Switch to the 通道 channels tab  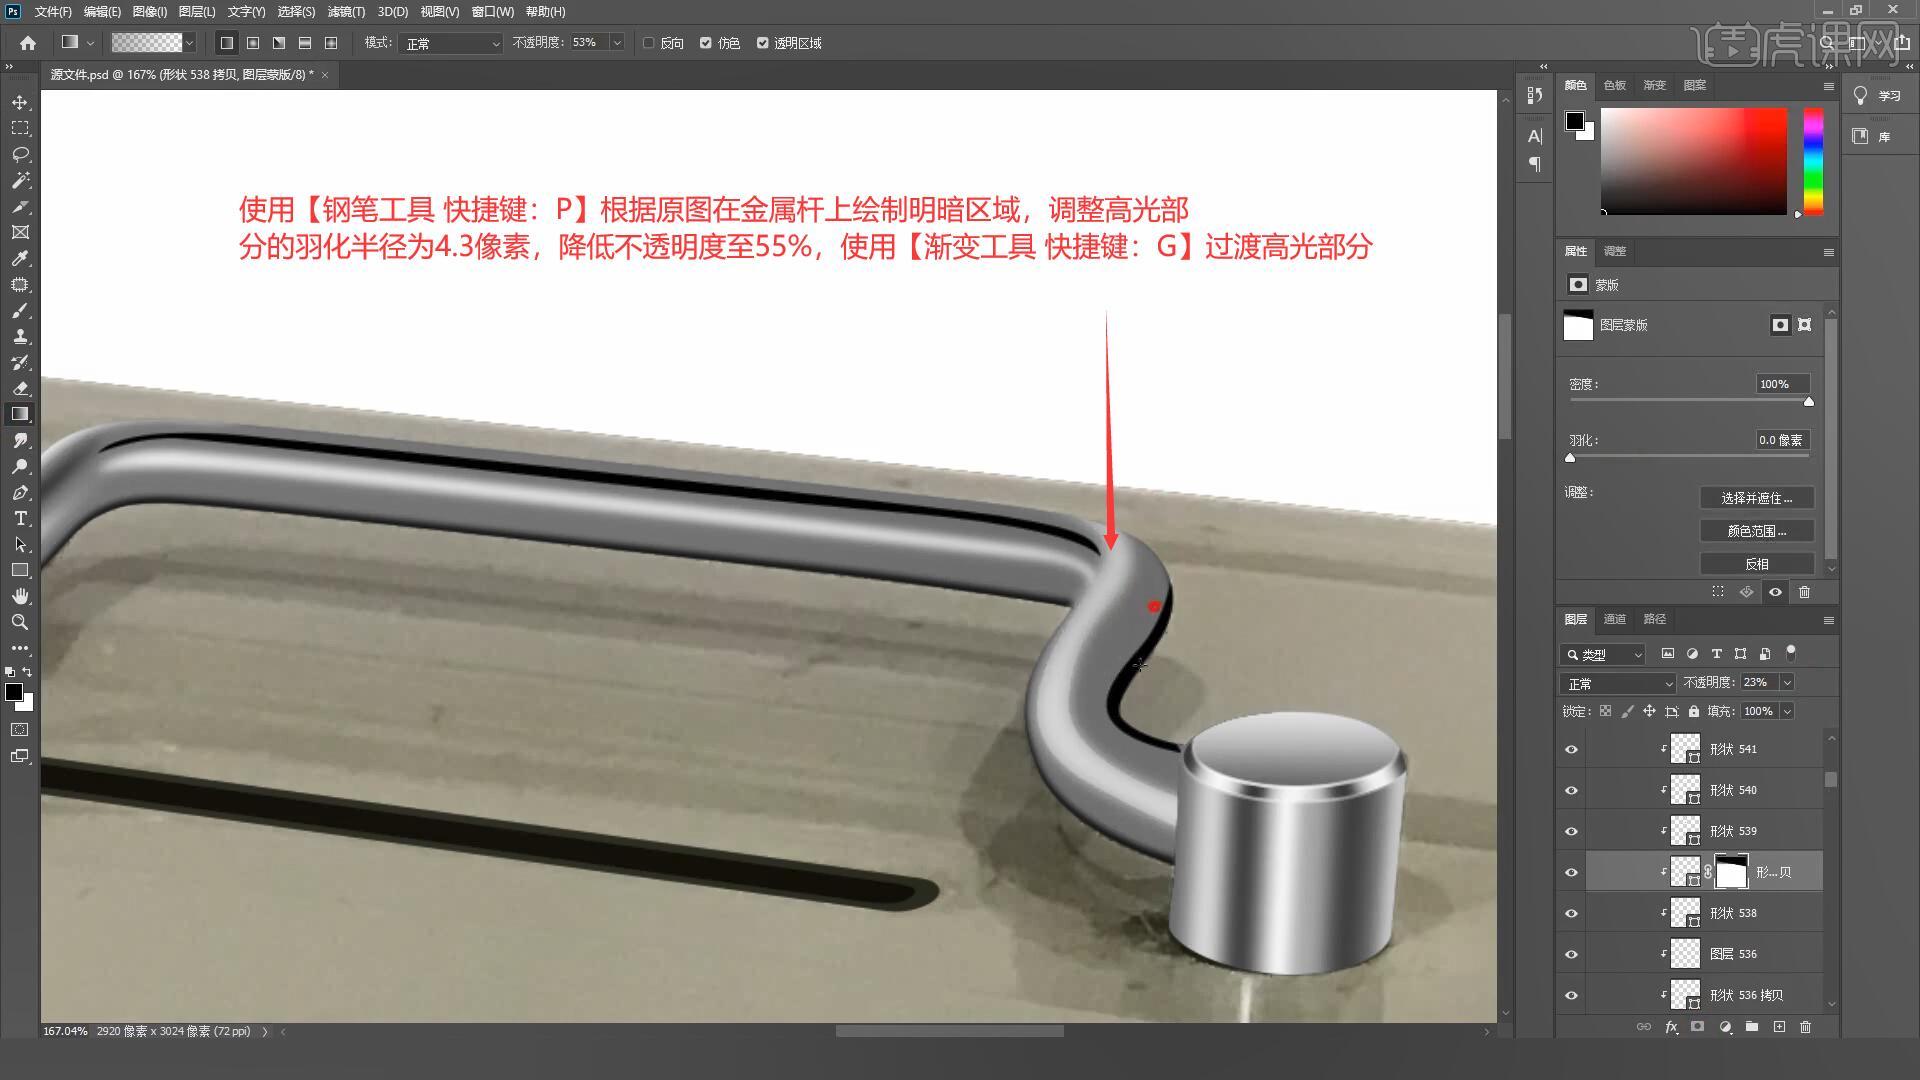(1615, 619)
